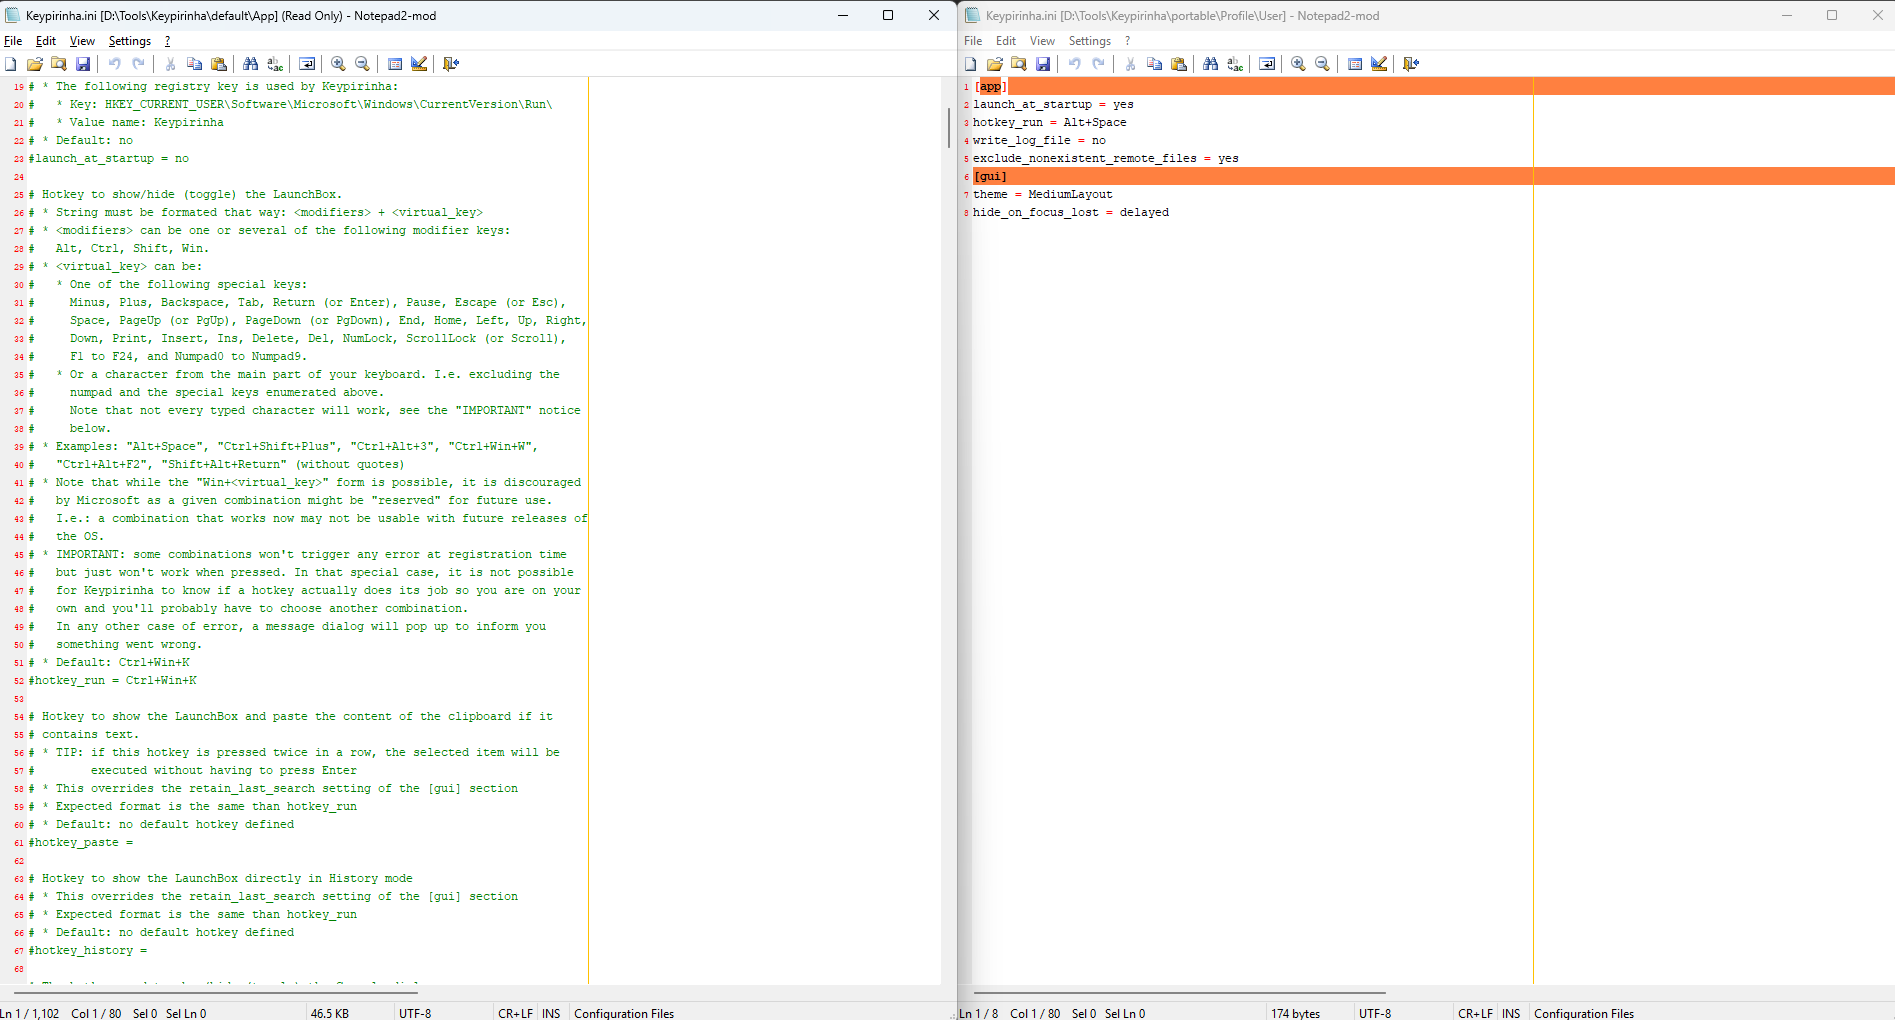Screen dimensions: 1895x1020
Task: Click UTF-8 encoding in left status bar
Action: (415, 1013)
